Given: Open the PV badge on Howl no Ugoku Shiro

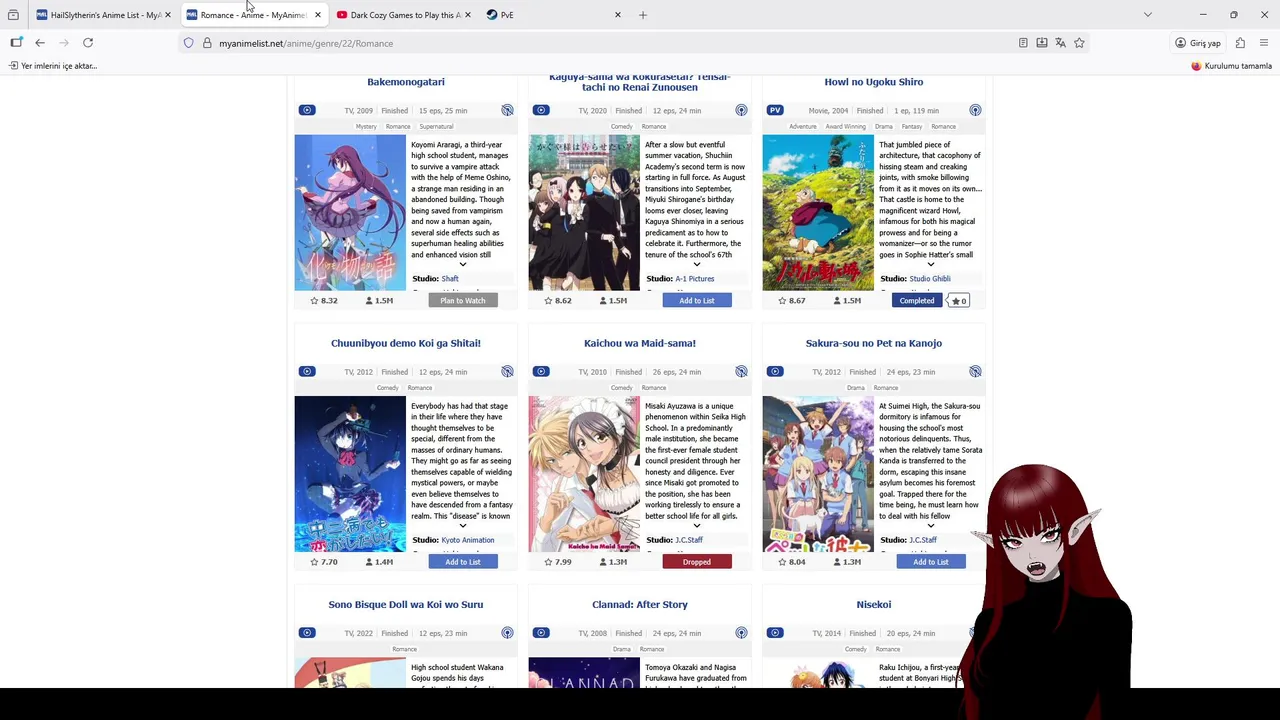Looking at the screenshot, I should (775, 110).
